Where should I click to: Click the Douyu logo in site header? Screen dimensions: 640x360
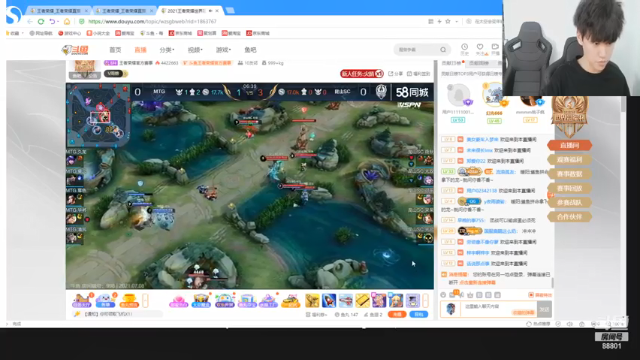[75, 50]
